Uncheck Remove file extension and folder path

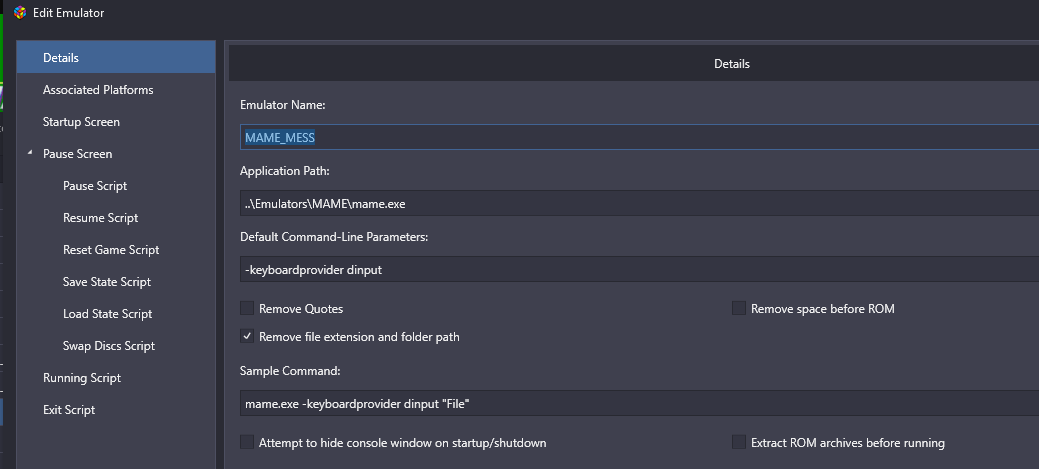(x=247, y=337)
